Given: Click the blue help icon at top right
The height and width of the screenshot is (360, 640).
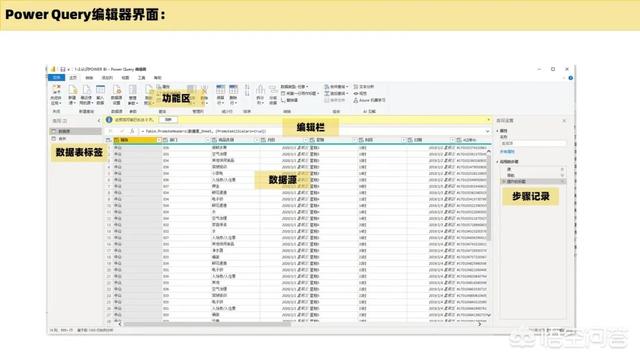Looking at the screenshot, I should 570,78.
